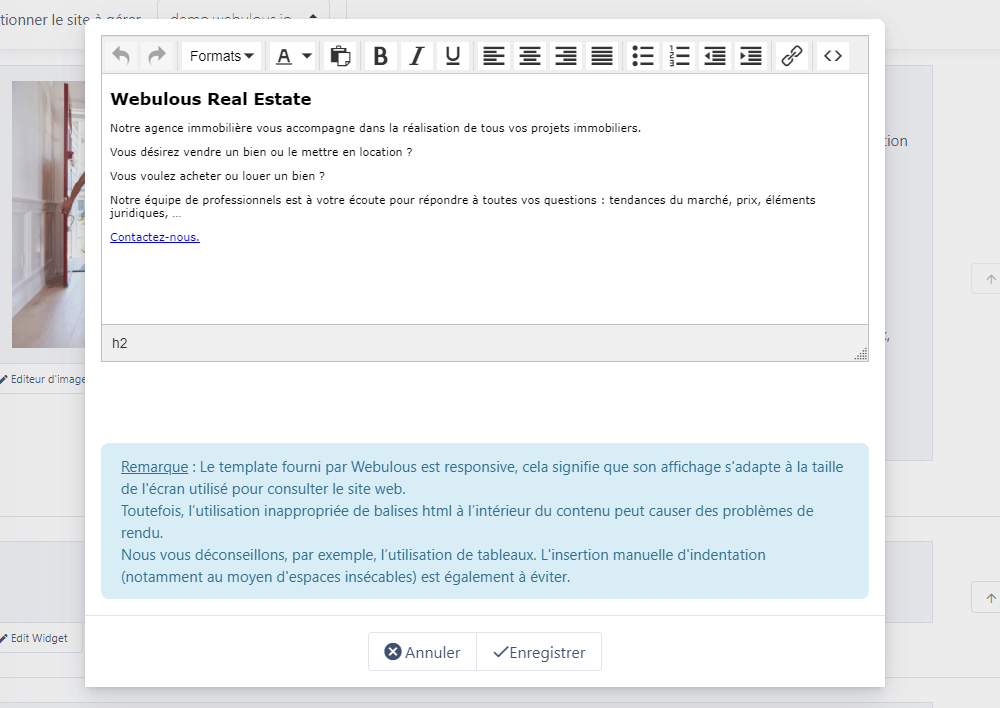Toggle bold formatting
The width and height of the screenshot is (1000, 708).
(380, 56)
